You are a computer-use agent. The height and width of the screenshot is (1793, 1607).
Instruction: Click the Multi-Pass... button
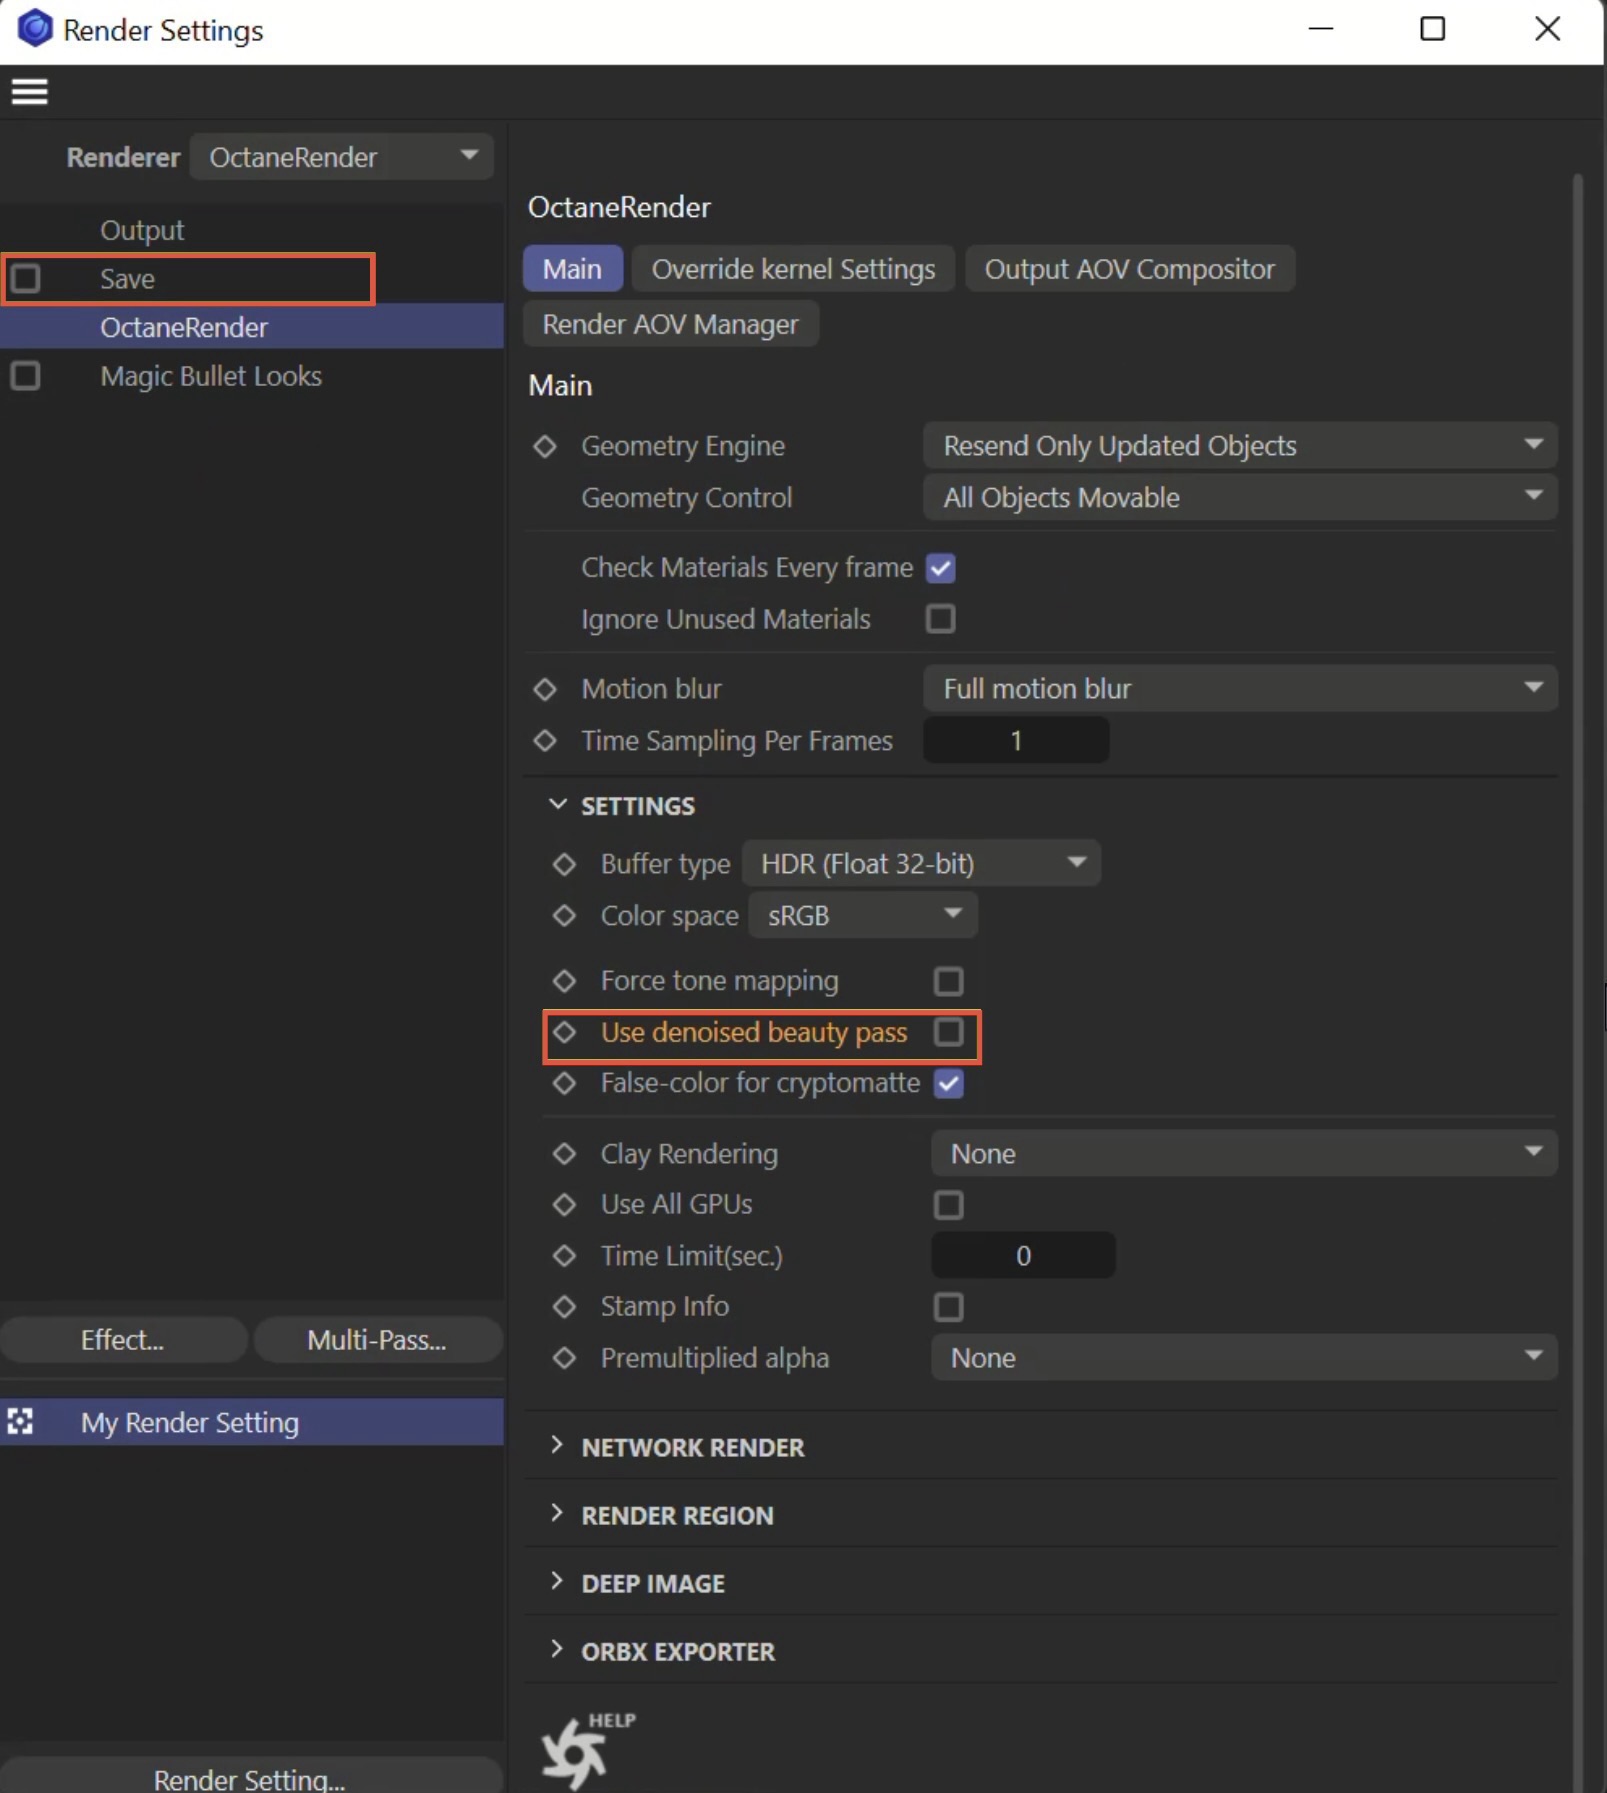tap(377, 1340)
